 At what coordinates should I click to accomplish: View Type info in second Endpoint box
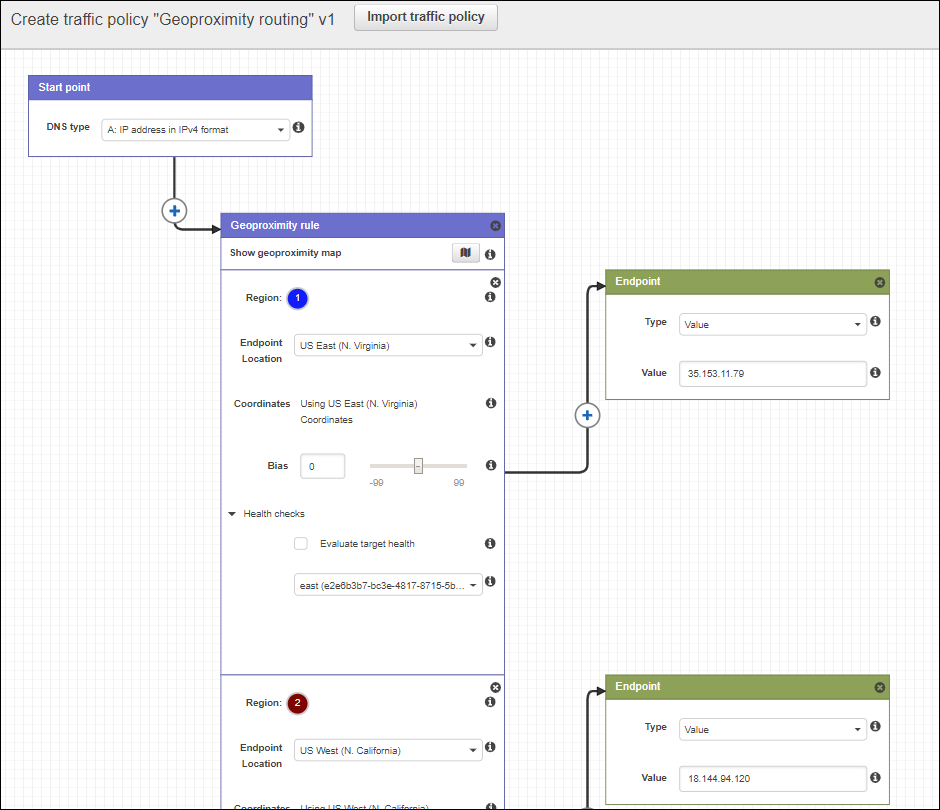[875, 726]
